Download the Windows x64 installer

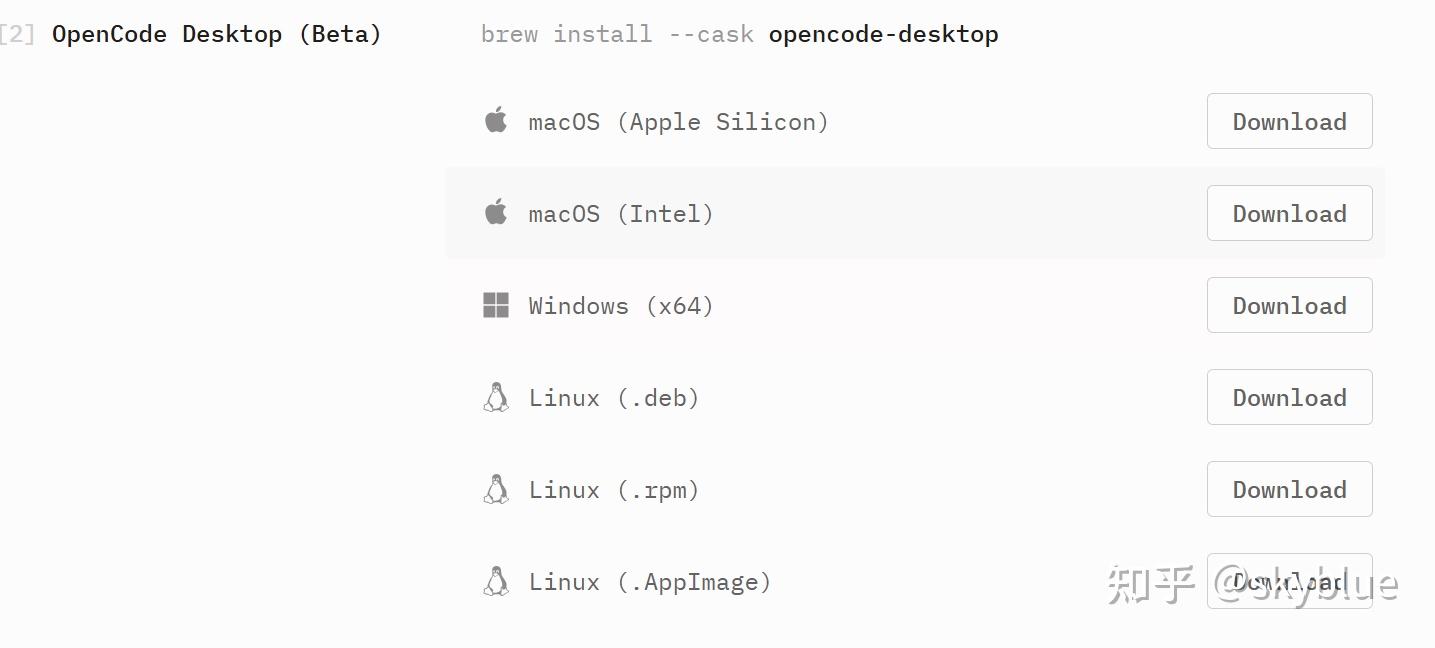coord(1289,306)
